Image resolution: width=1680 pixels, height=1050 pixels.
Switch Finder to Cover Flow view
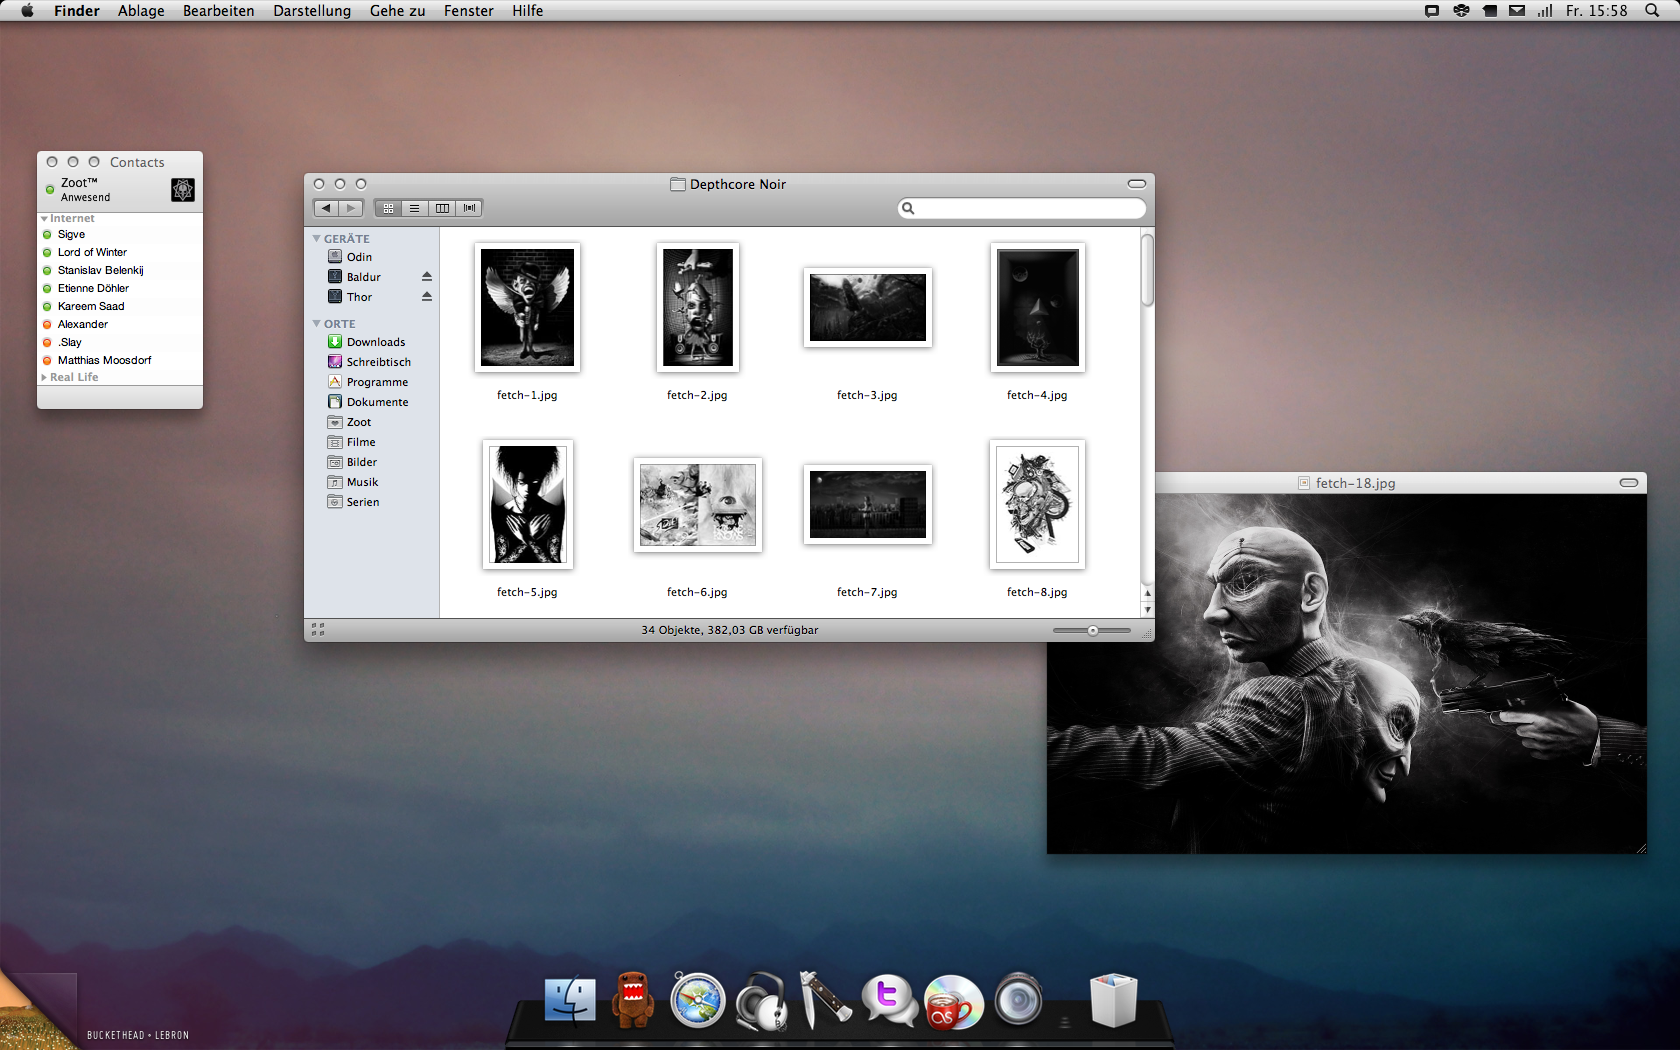click(469, 208)
